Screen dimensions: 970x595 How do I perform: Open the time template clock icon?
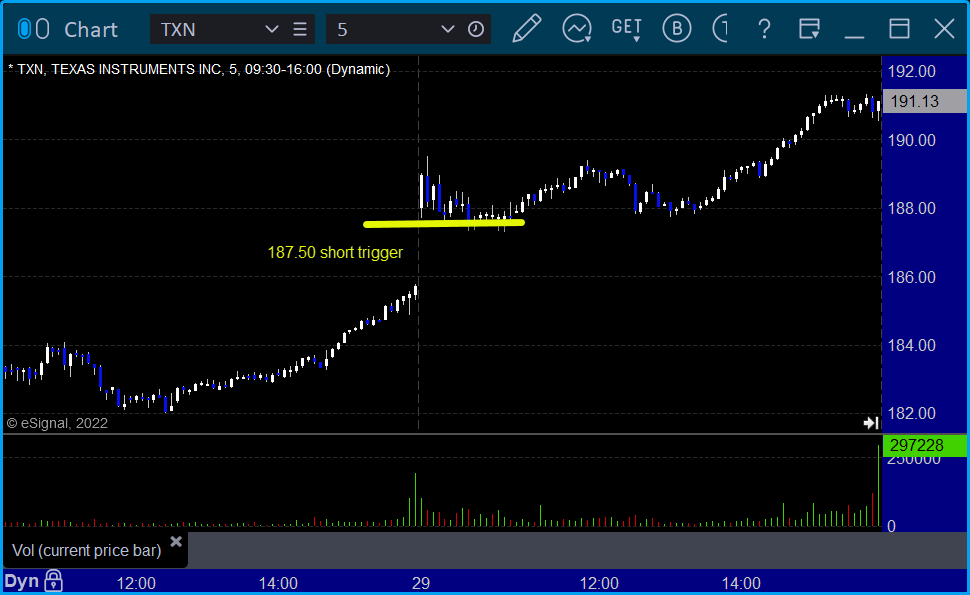pyautogui.click(x=476, y=29)
